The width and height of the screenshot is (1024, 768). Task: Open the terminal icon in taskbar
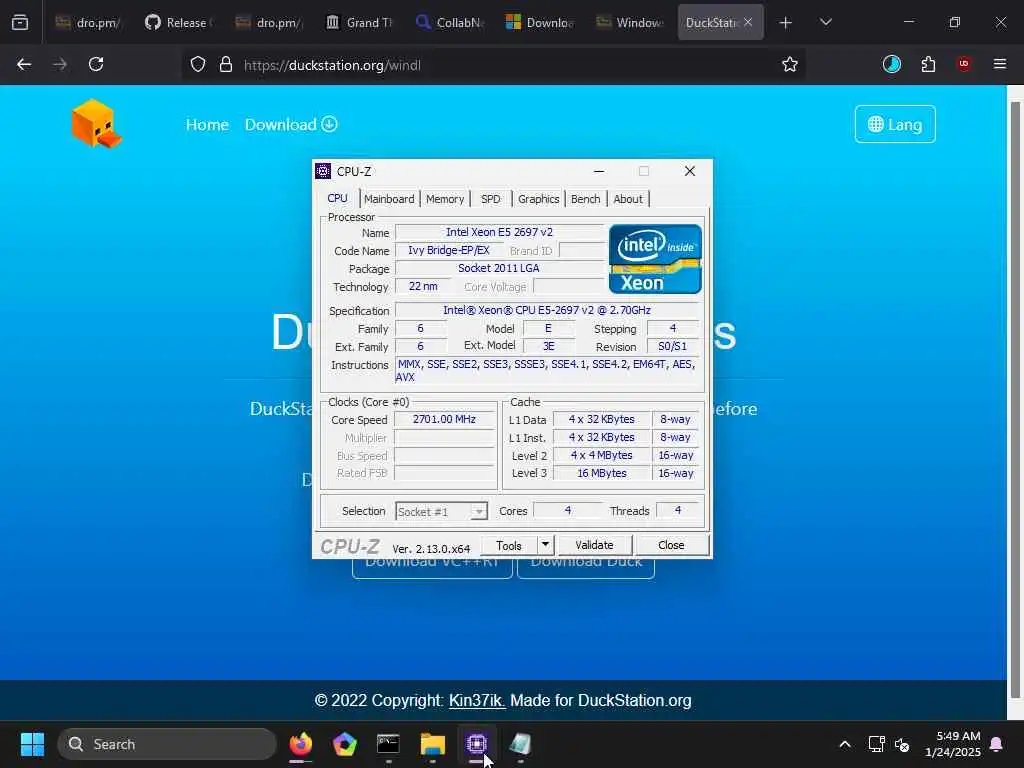point(388,744)
